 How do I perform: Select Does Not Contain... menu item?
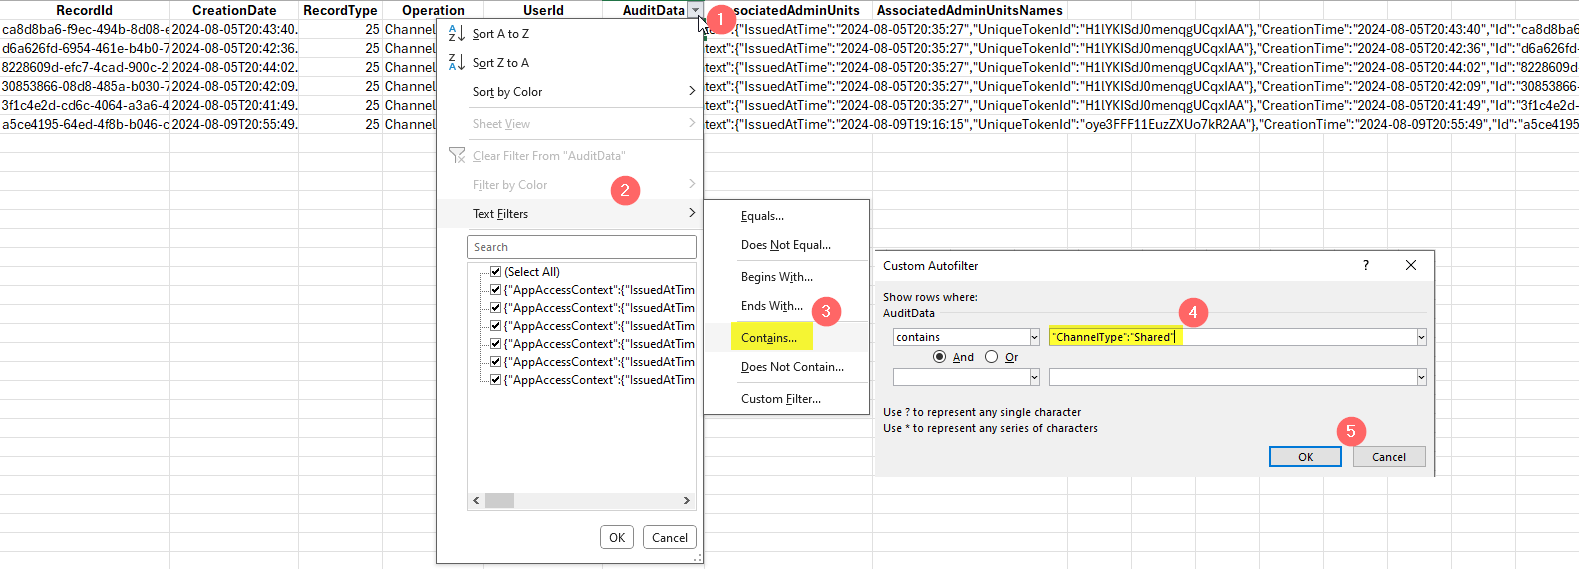(792, 367)
